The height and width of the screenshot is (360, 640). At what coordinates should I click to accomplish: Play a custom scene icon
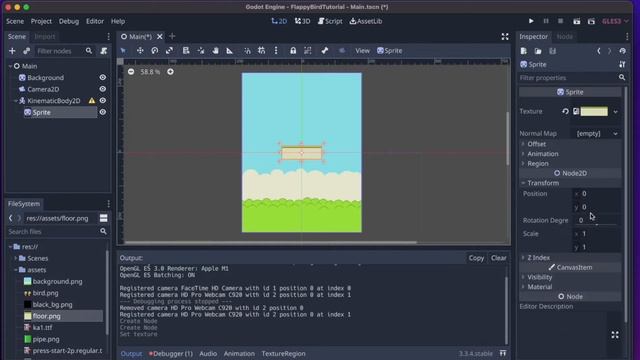[x=591, y=21]
